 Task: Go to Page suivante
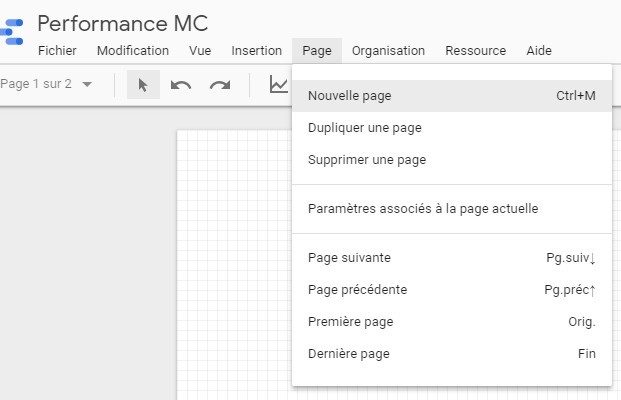pyautogui.click(x=349, y=258)
